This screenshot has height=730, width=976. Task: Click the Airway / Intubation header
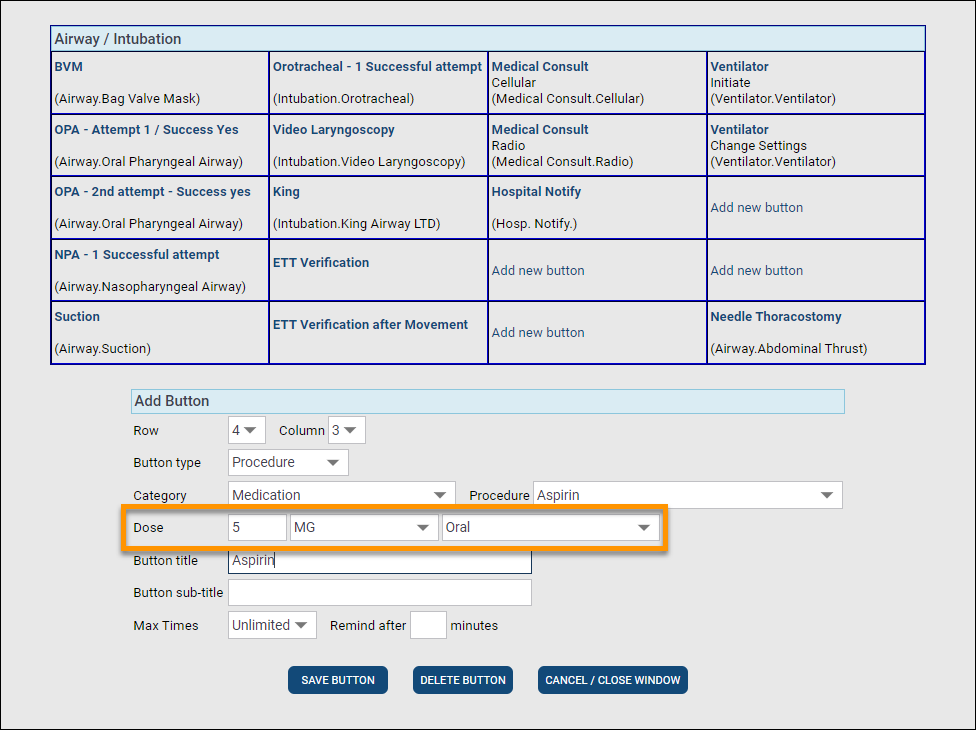[x=488, y=39]
